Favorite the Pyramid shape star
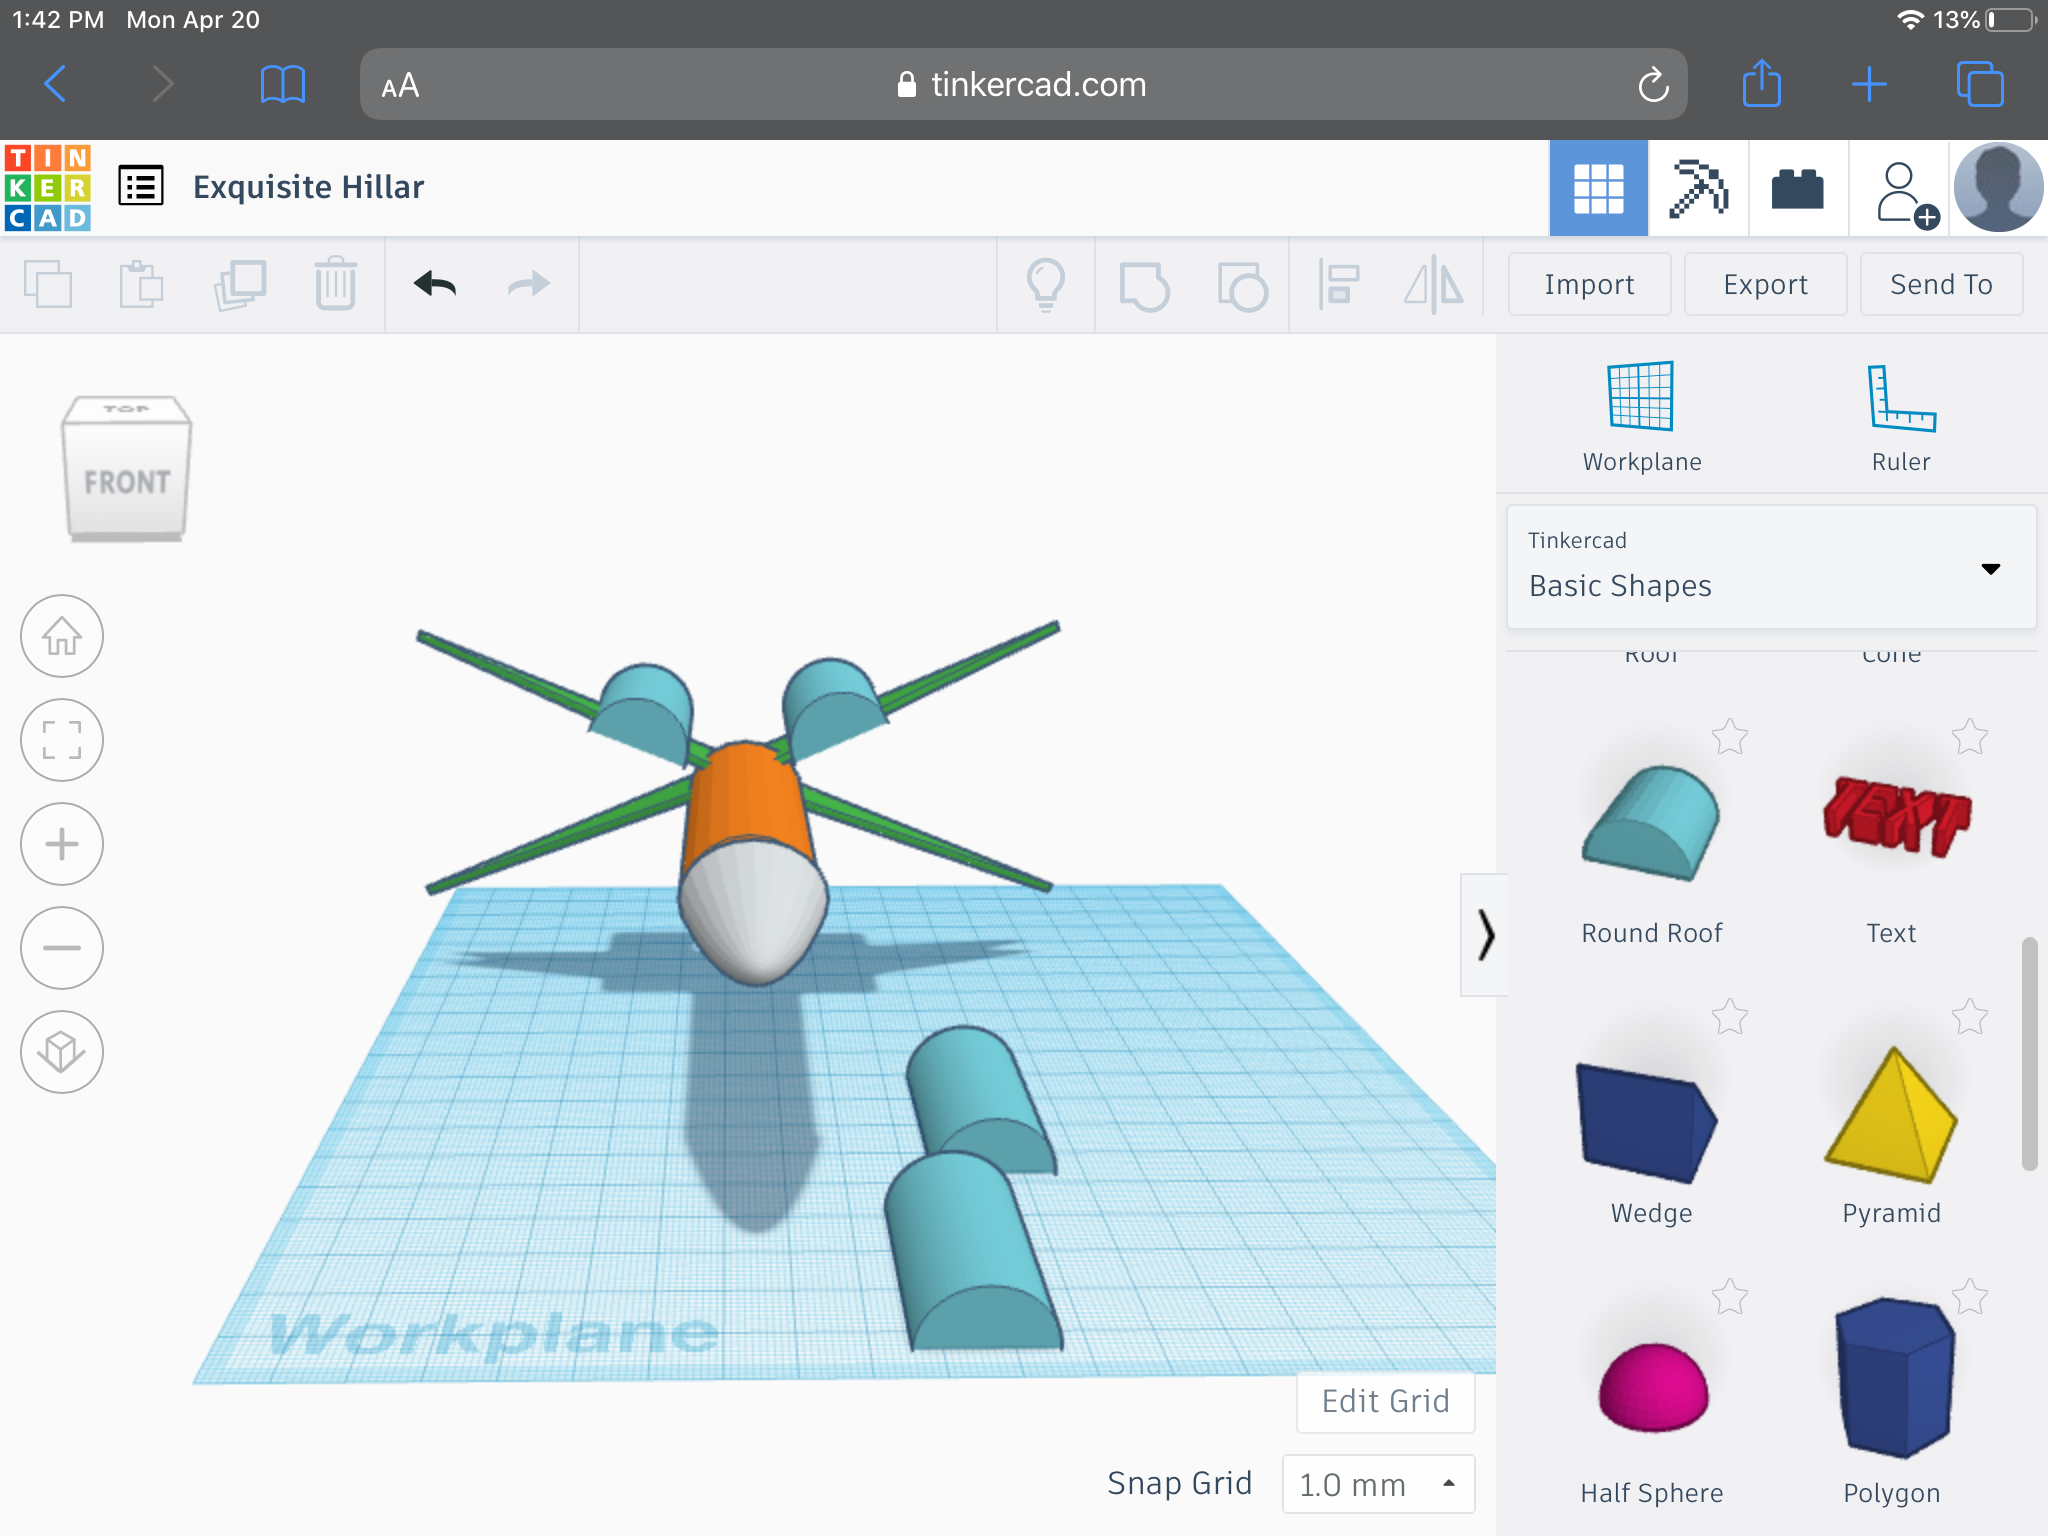This screenshot has width=2048, height=1536. point(1969,1018)
